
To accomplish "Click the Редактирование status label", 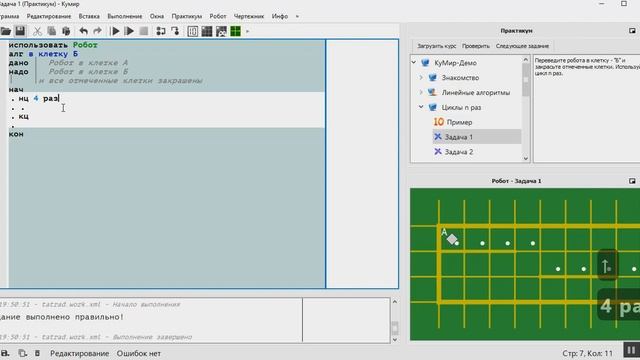I will [80, 353].
